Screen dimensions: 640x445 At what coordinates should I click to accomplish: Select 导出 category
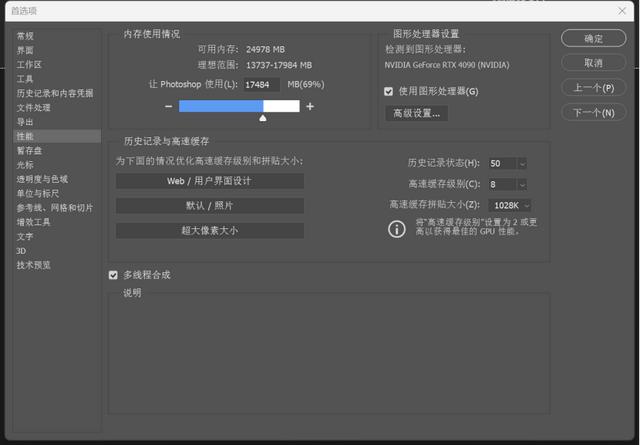tap(25, 122)
